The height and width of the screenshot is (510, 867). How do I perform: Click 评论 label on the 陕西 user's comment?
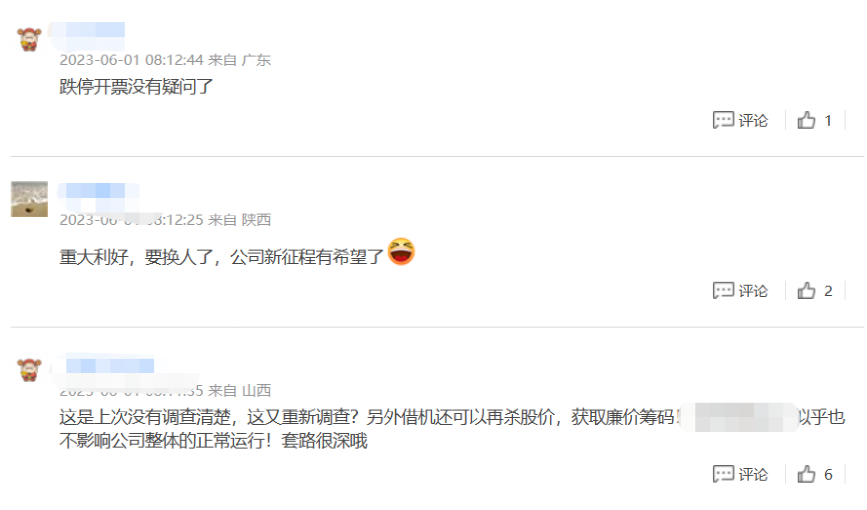pos(753,291)
